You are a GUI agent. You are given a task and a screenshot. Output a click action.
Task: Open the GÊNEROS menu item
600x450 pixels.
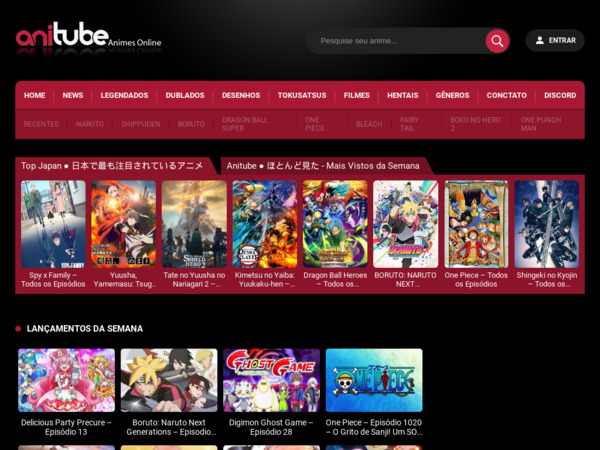coord(452,95)
